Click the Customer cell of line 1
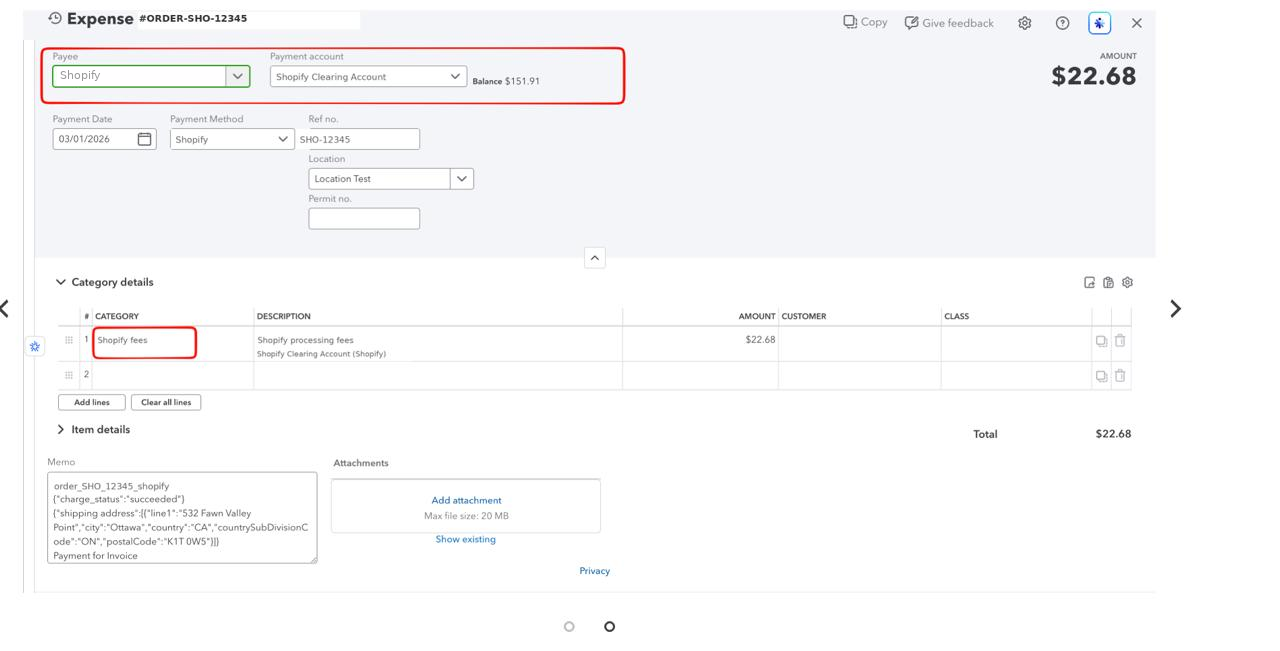 [859, 344]
